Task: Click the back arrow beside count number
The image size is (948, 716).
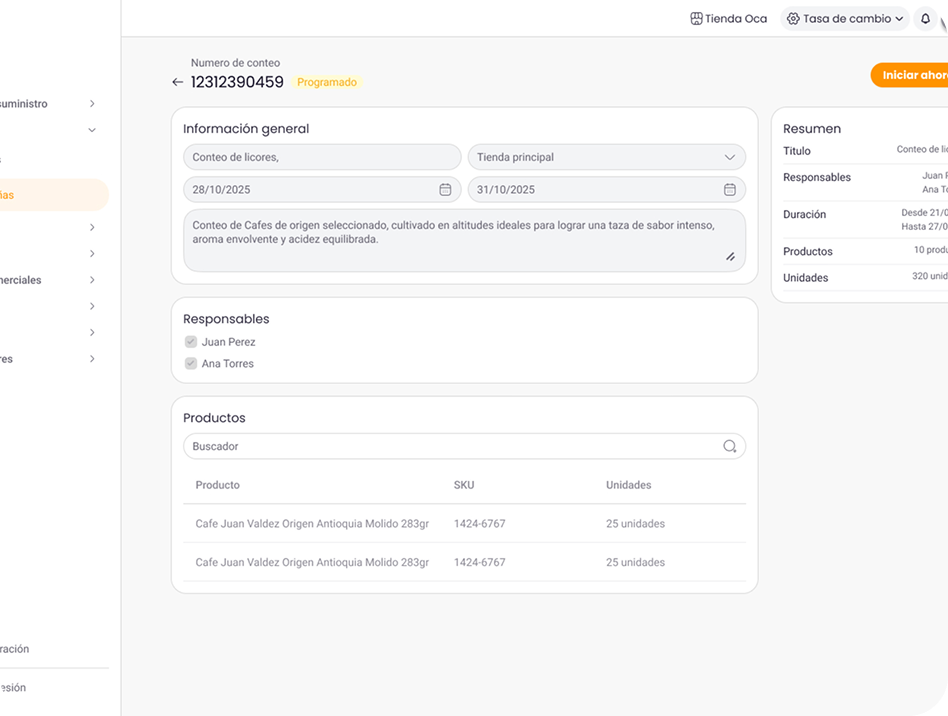Action: (178, 83)
